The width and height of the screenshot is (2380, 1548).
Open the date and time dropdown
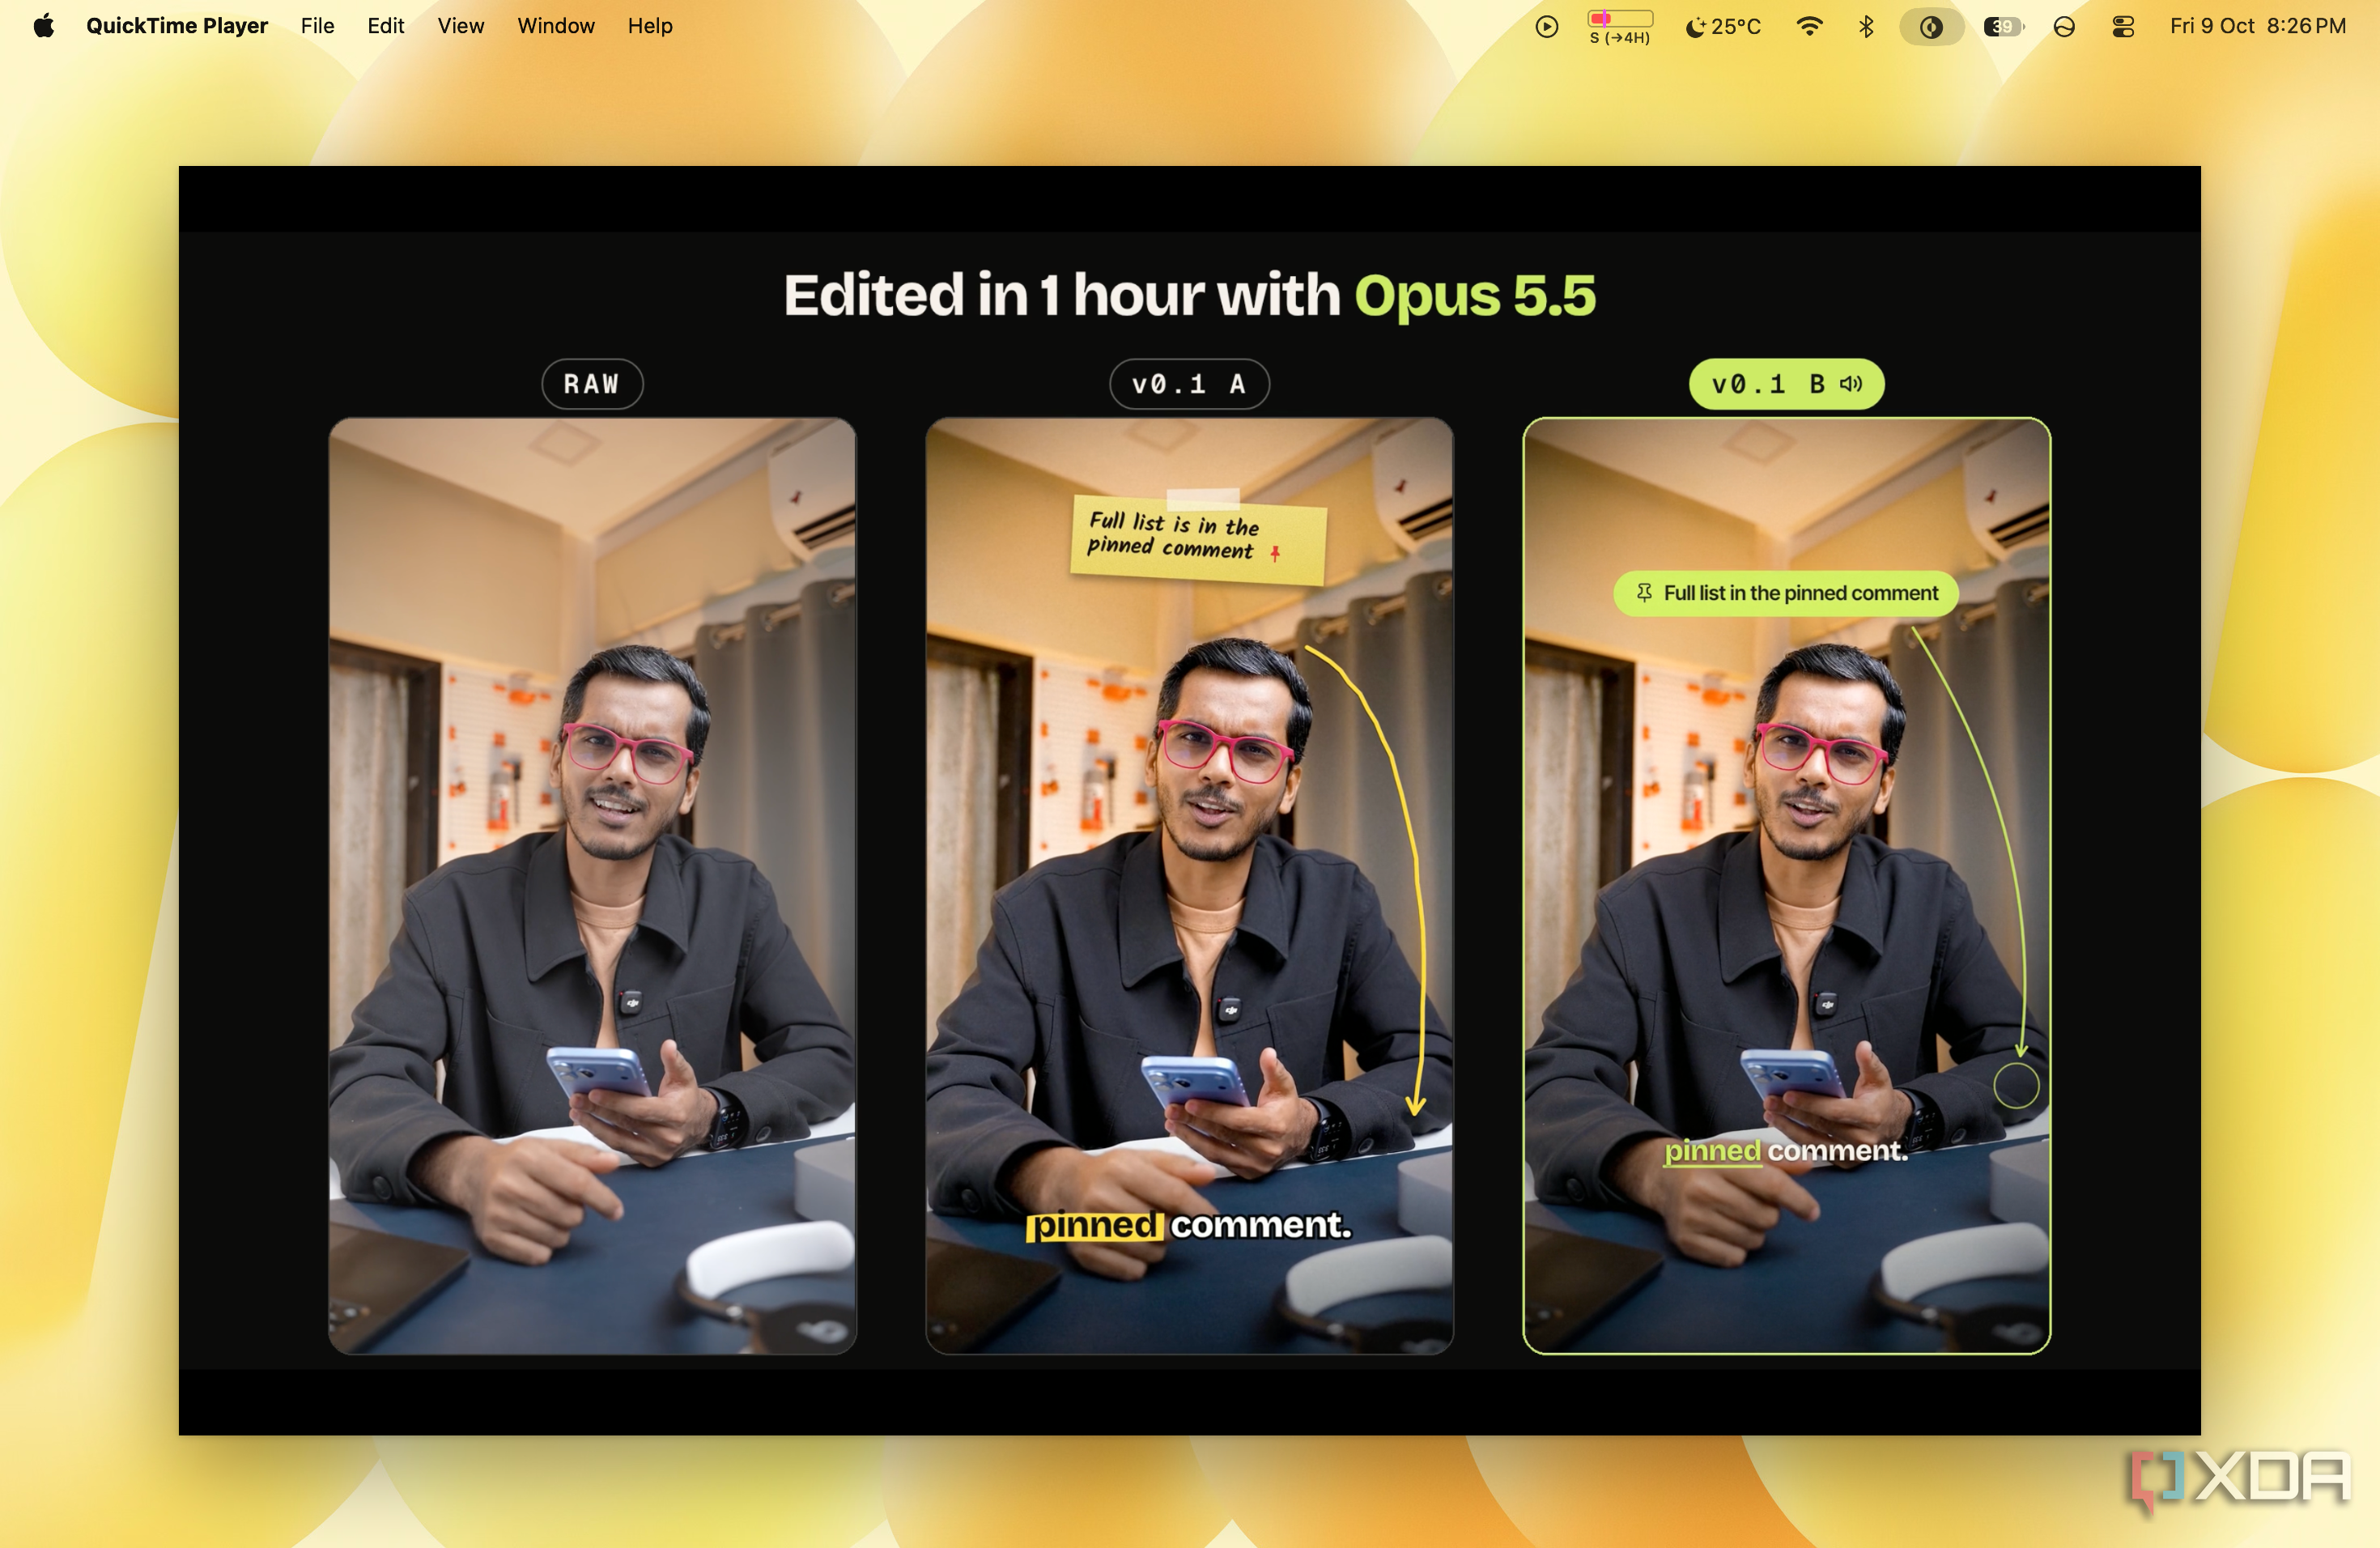point(2258,26)
